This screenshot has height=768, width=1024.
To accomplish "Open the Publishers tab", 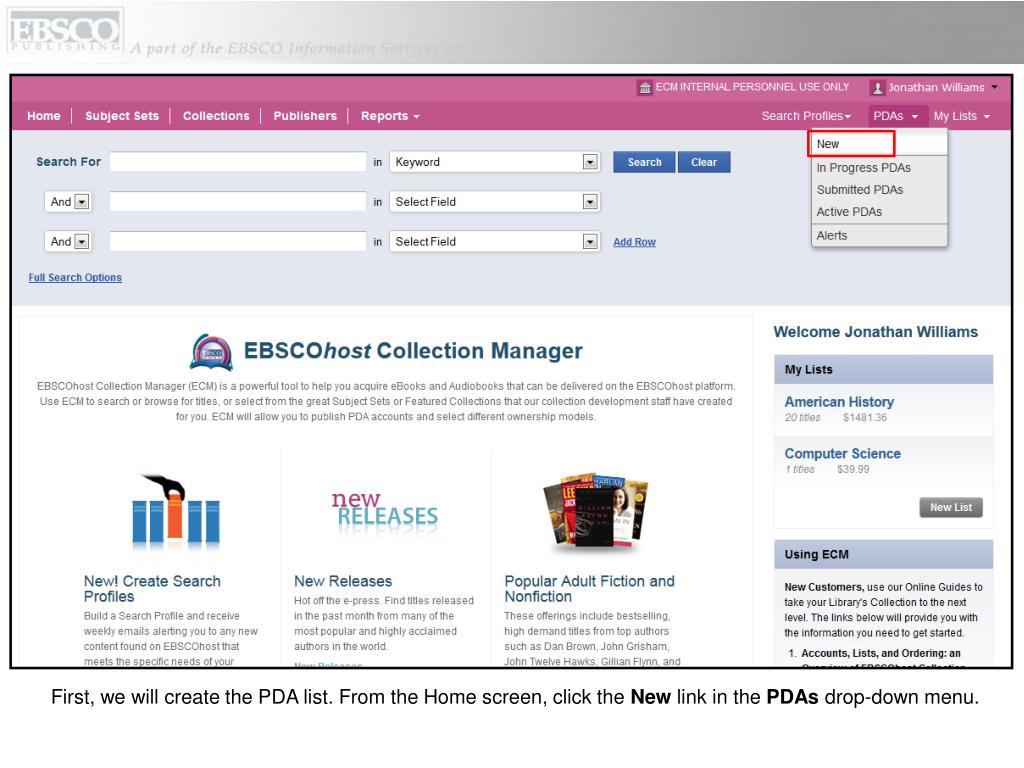I will point(305,116).
